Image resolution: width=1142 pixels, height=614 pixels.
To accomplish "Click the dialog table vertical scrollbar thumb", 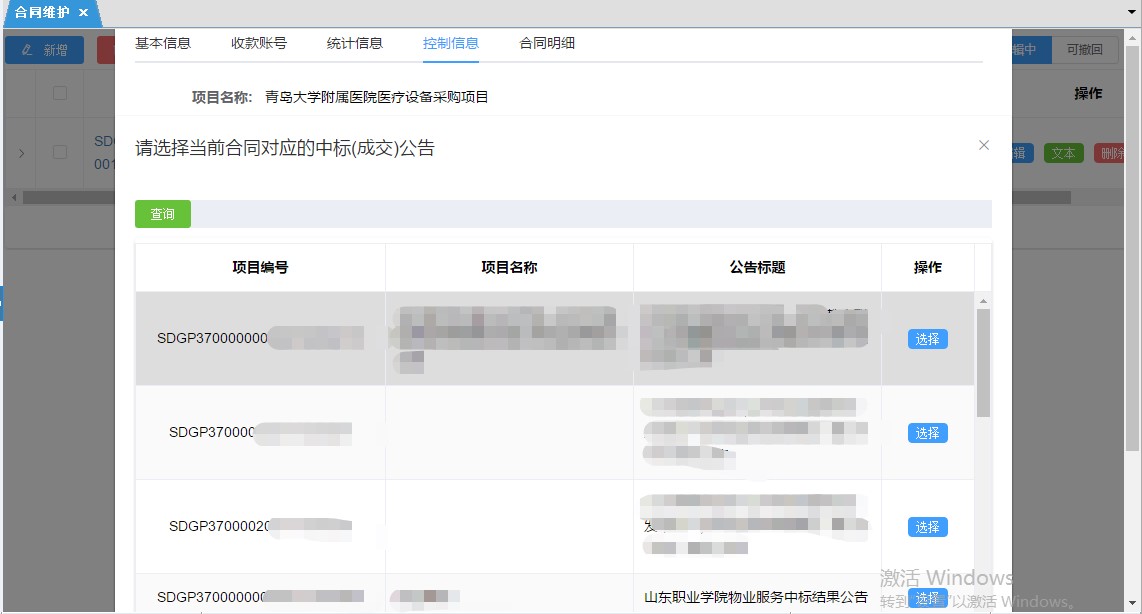I will point(983,363).
